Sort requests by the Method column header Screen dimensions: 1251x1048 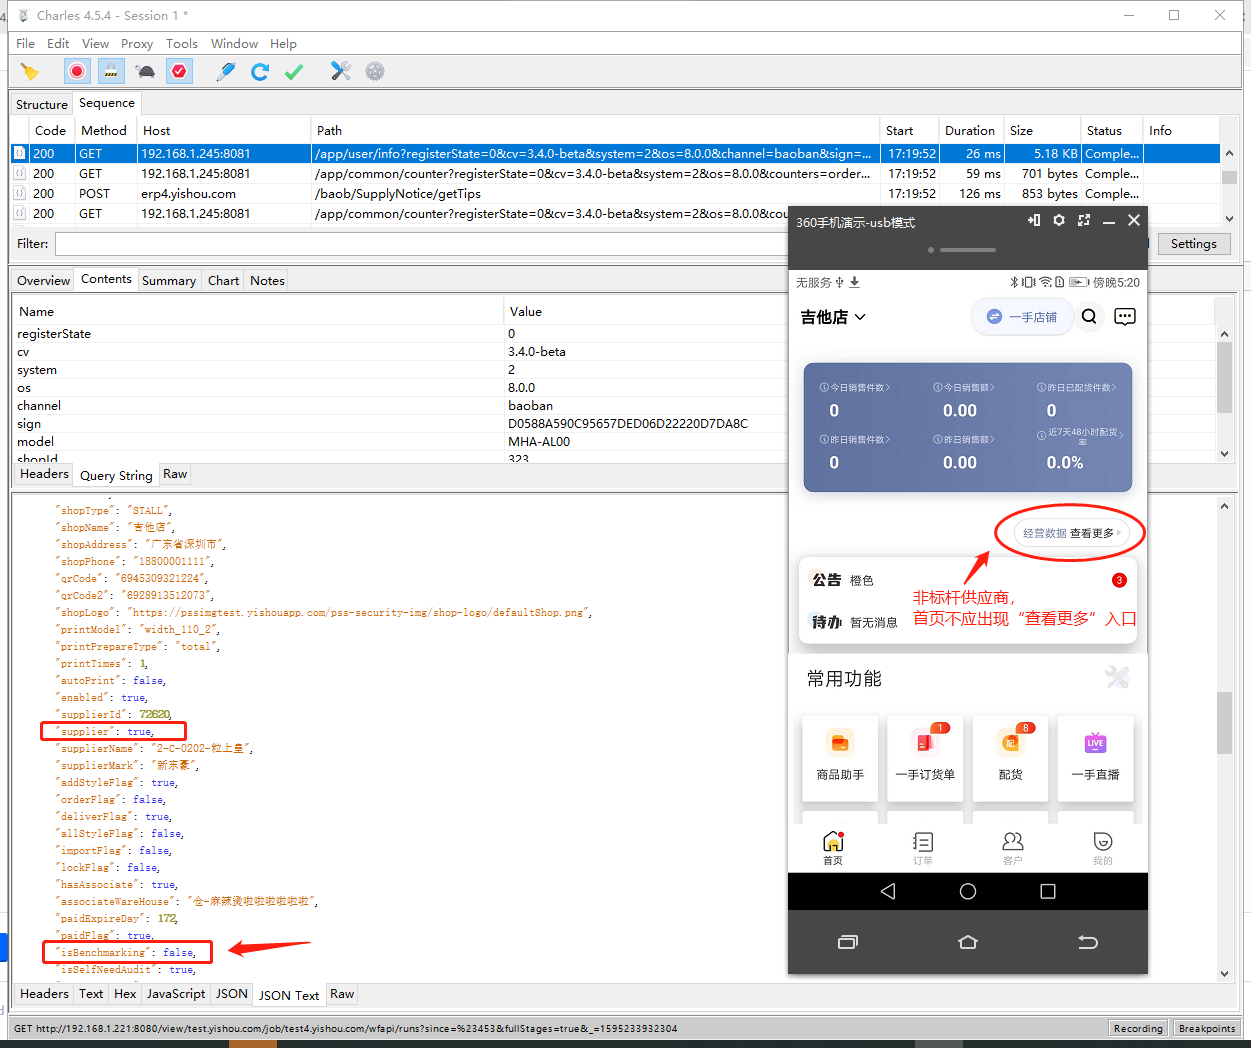click(104, 131)
